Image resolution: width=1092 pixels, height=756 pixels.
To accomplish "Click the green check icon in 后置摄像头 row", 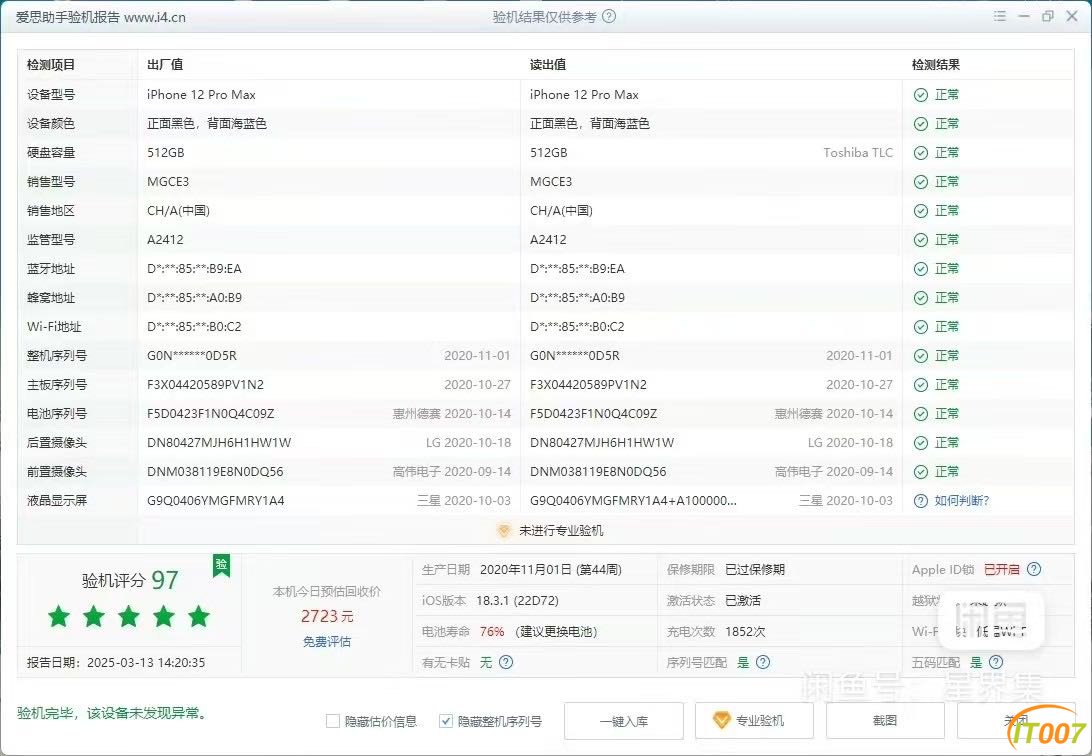I will tap(921, 443).
